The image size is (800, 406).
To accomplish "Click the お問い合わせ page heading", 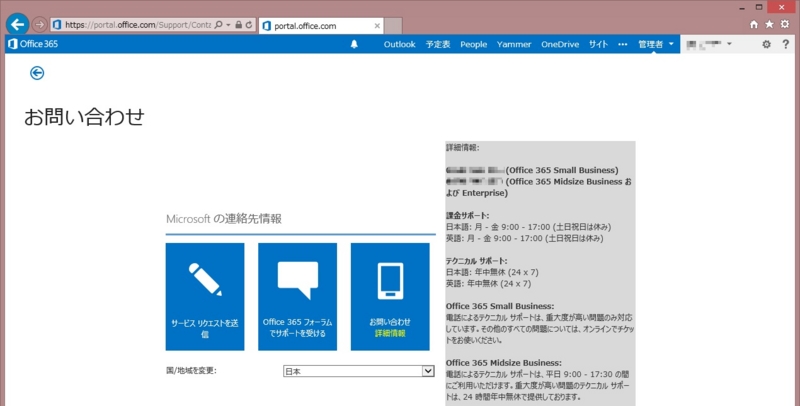I will pos(84,117).
